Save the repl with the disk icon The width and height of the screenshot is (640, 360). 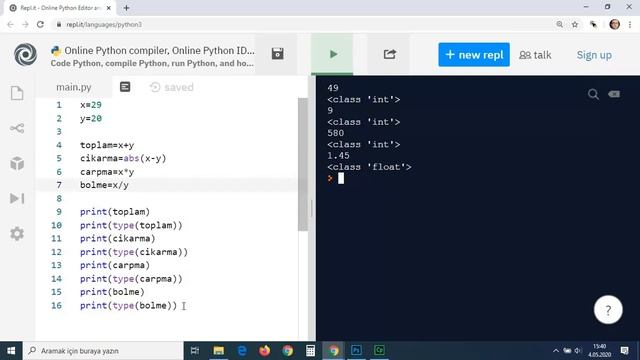pos(278,54)
